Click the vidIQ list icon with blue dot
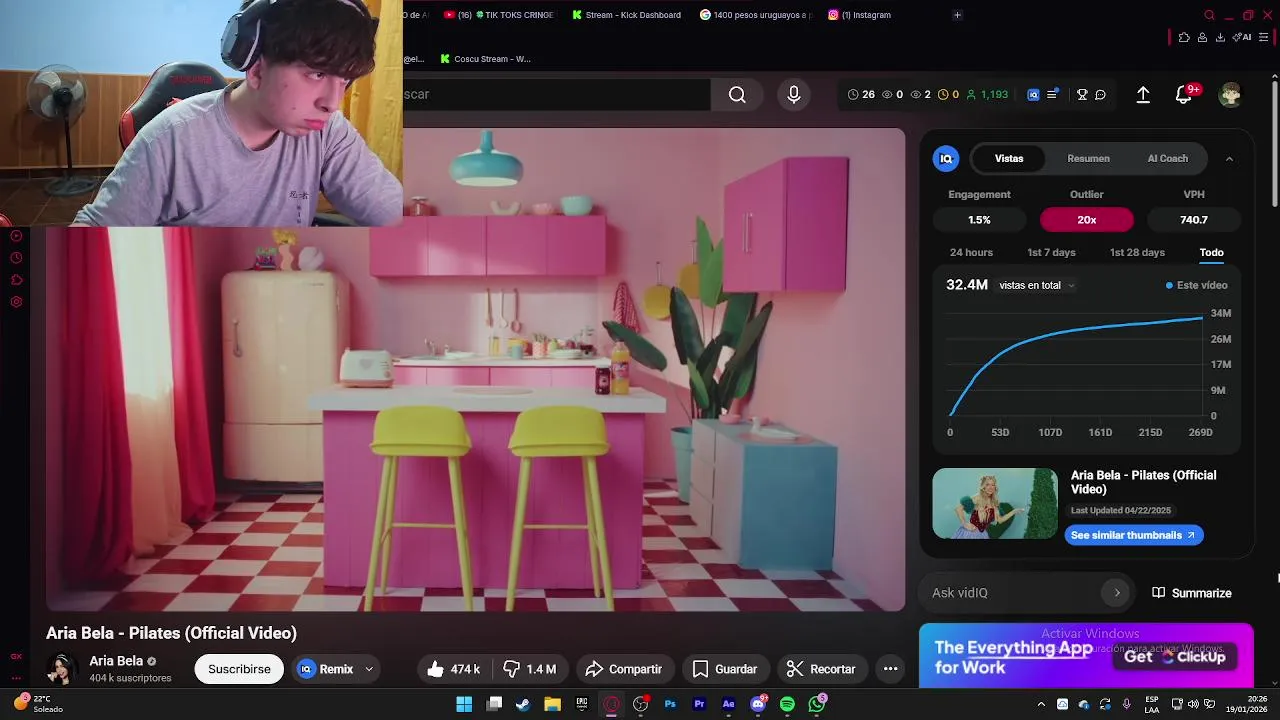The height and width of the screenshot is (720, 1280). point(1052,94)
